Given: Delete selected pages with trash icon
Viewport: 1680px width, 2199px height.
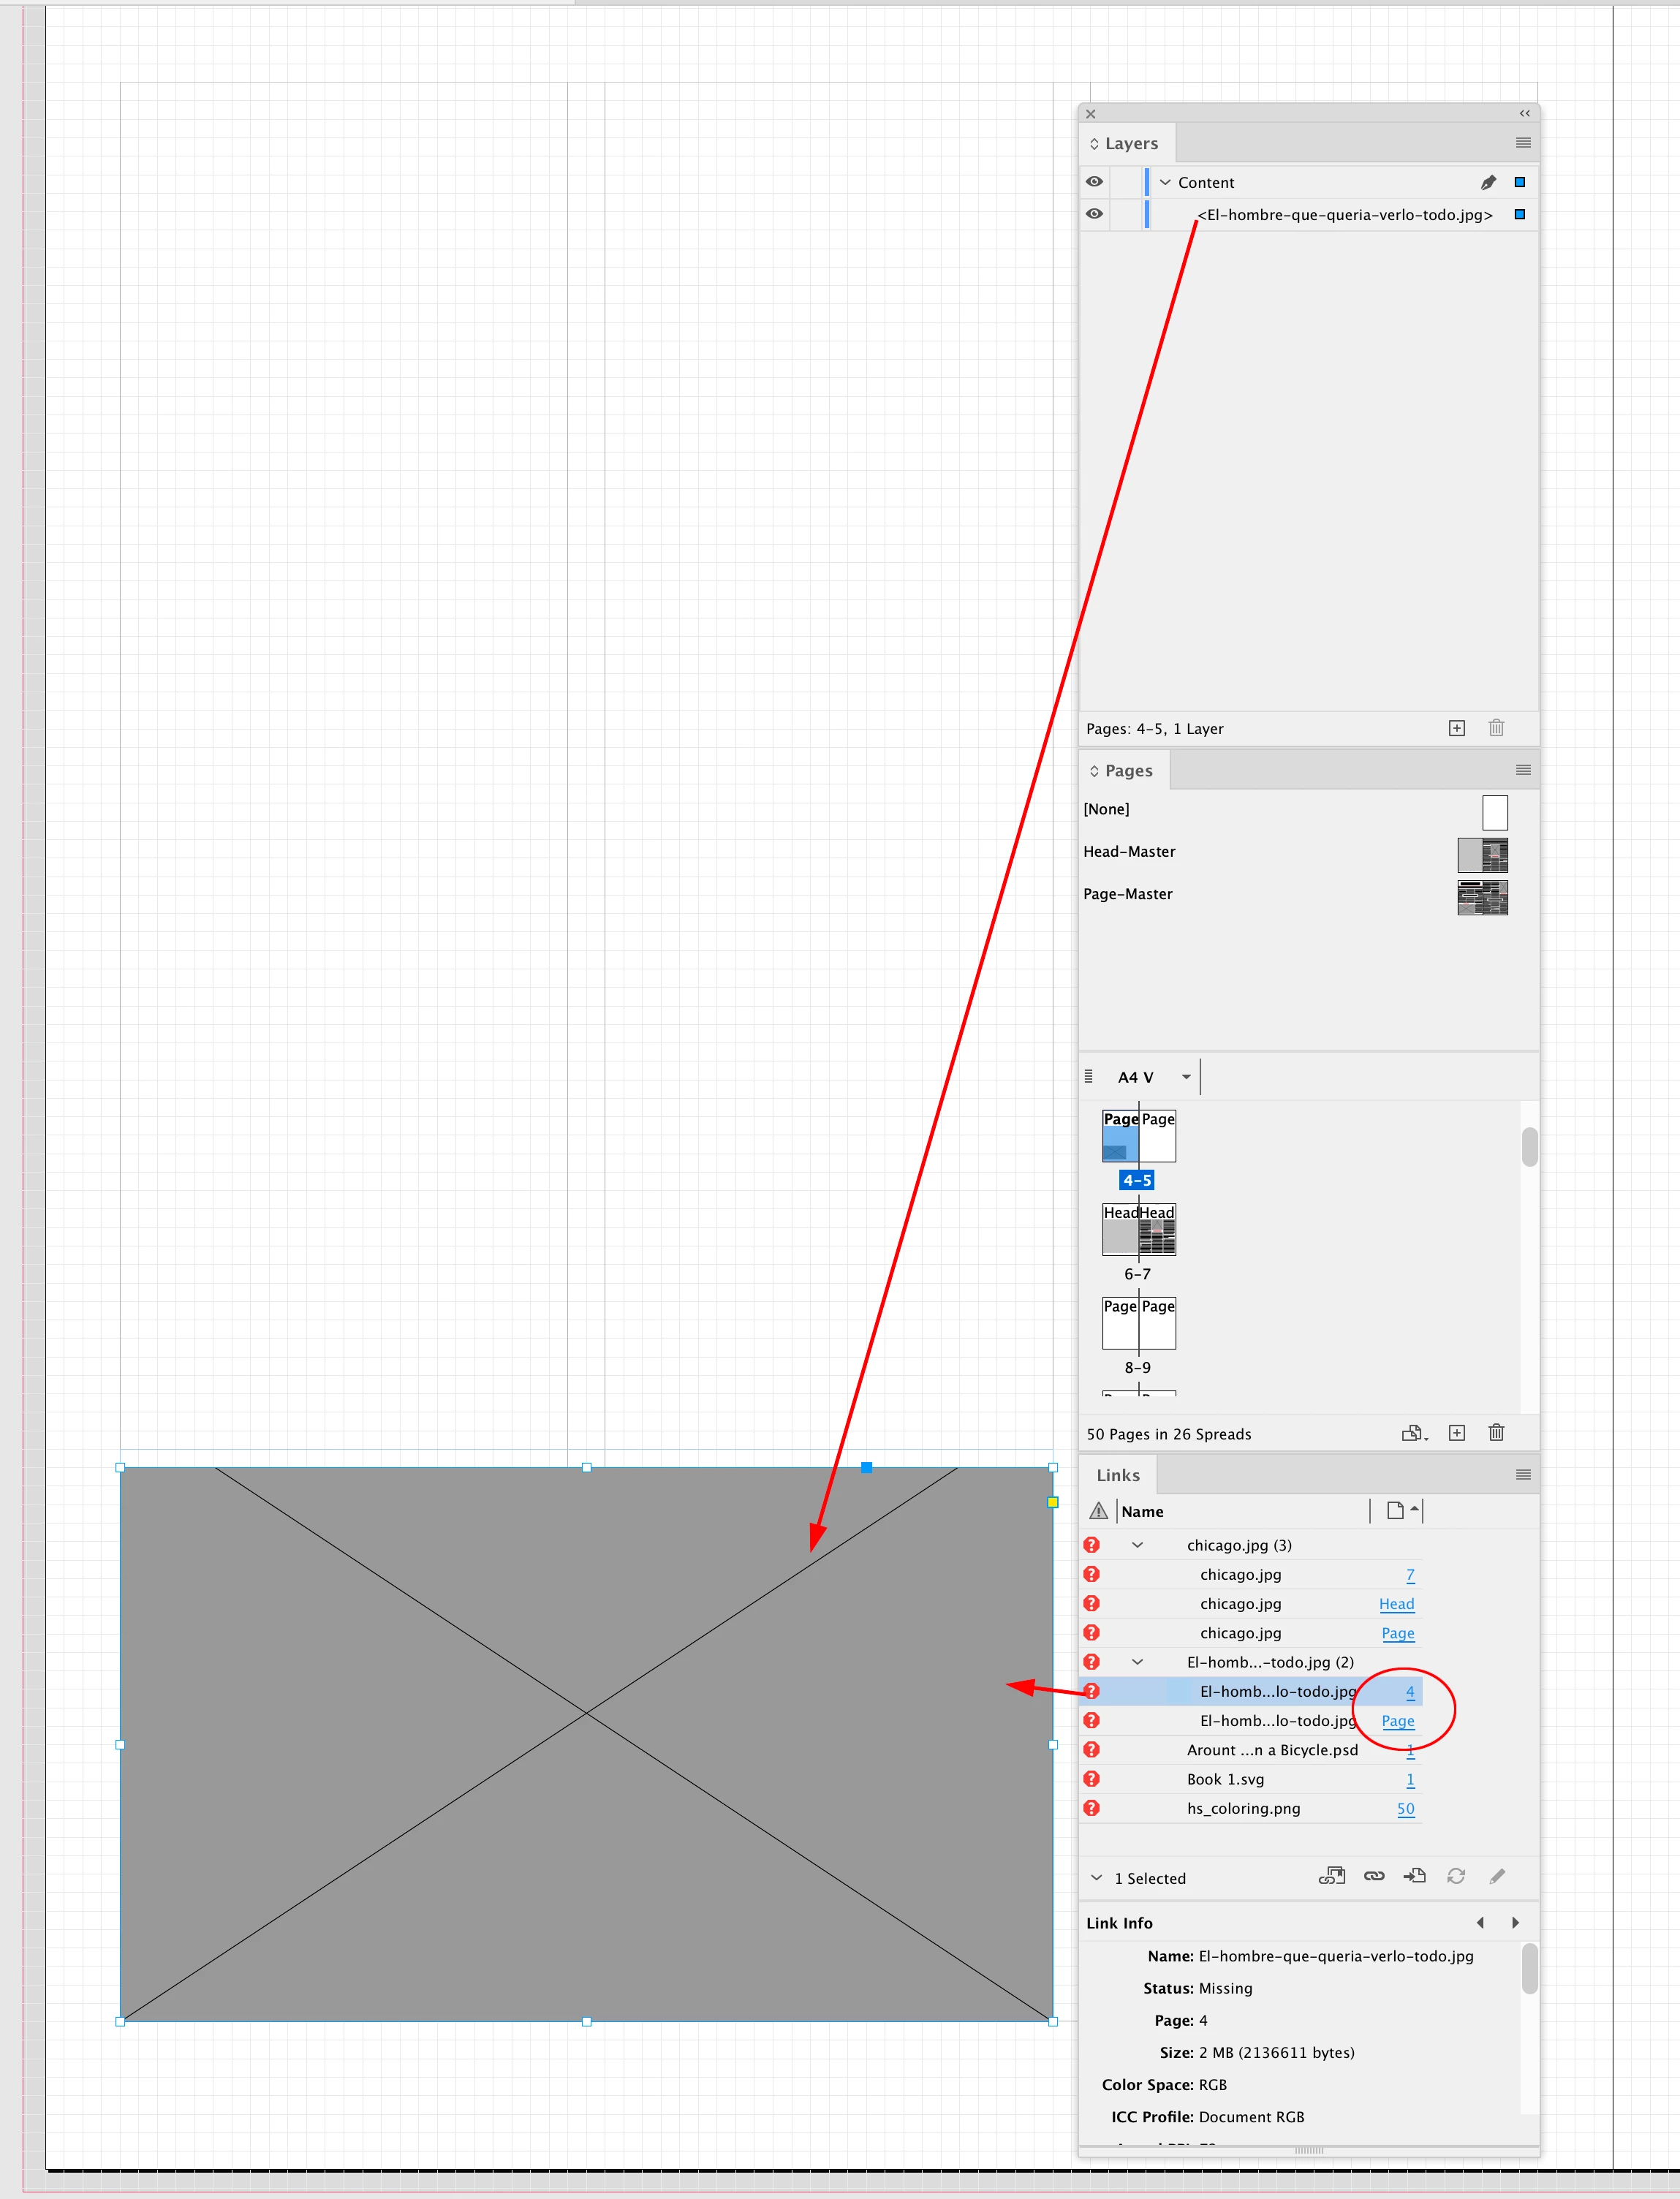Looking at the screenshot, I should point(1496,1433).
